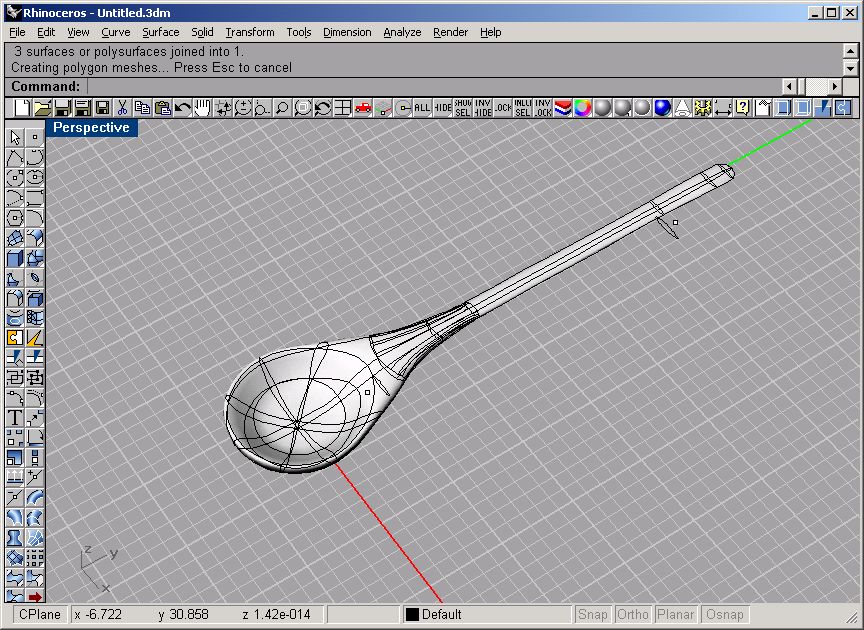This screenshot has height=630, width=864.
Task: Click the Rhinoceros title bar app icon
Action: pos(14,12)
